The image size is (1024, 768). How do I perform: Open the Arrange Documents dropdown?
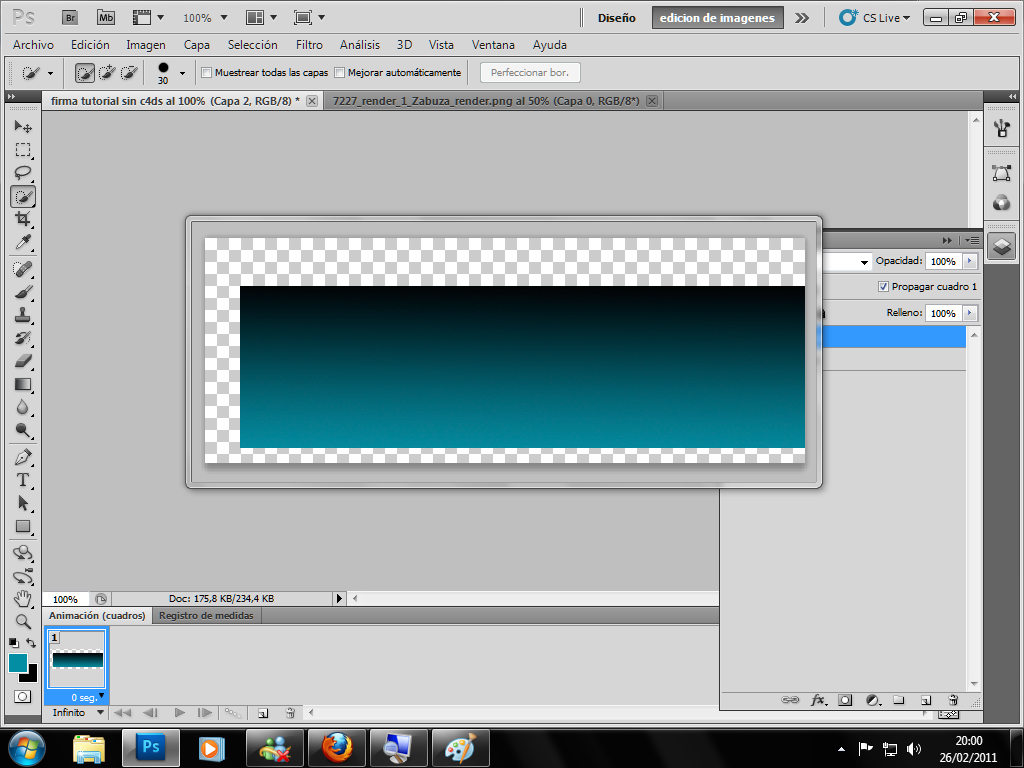[262, 18]
